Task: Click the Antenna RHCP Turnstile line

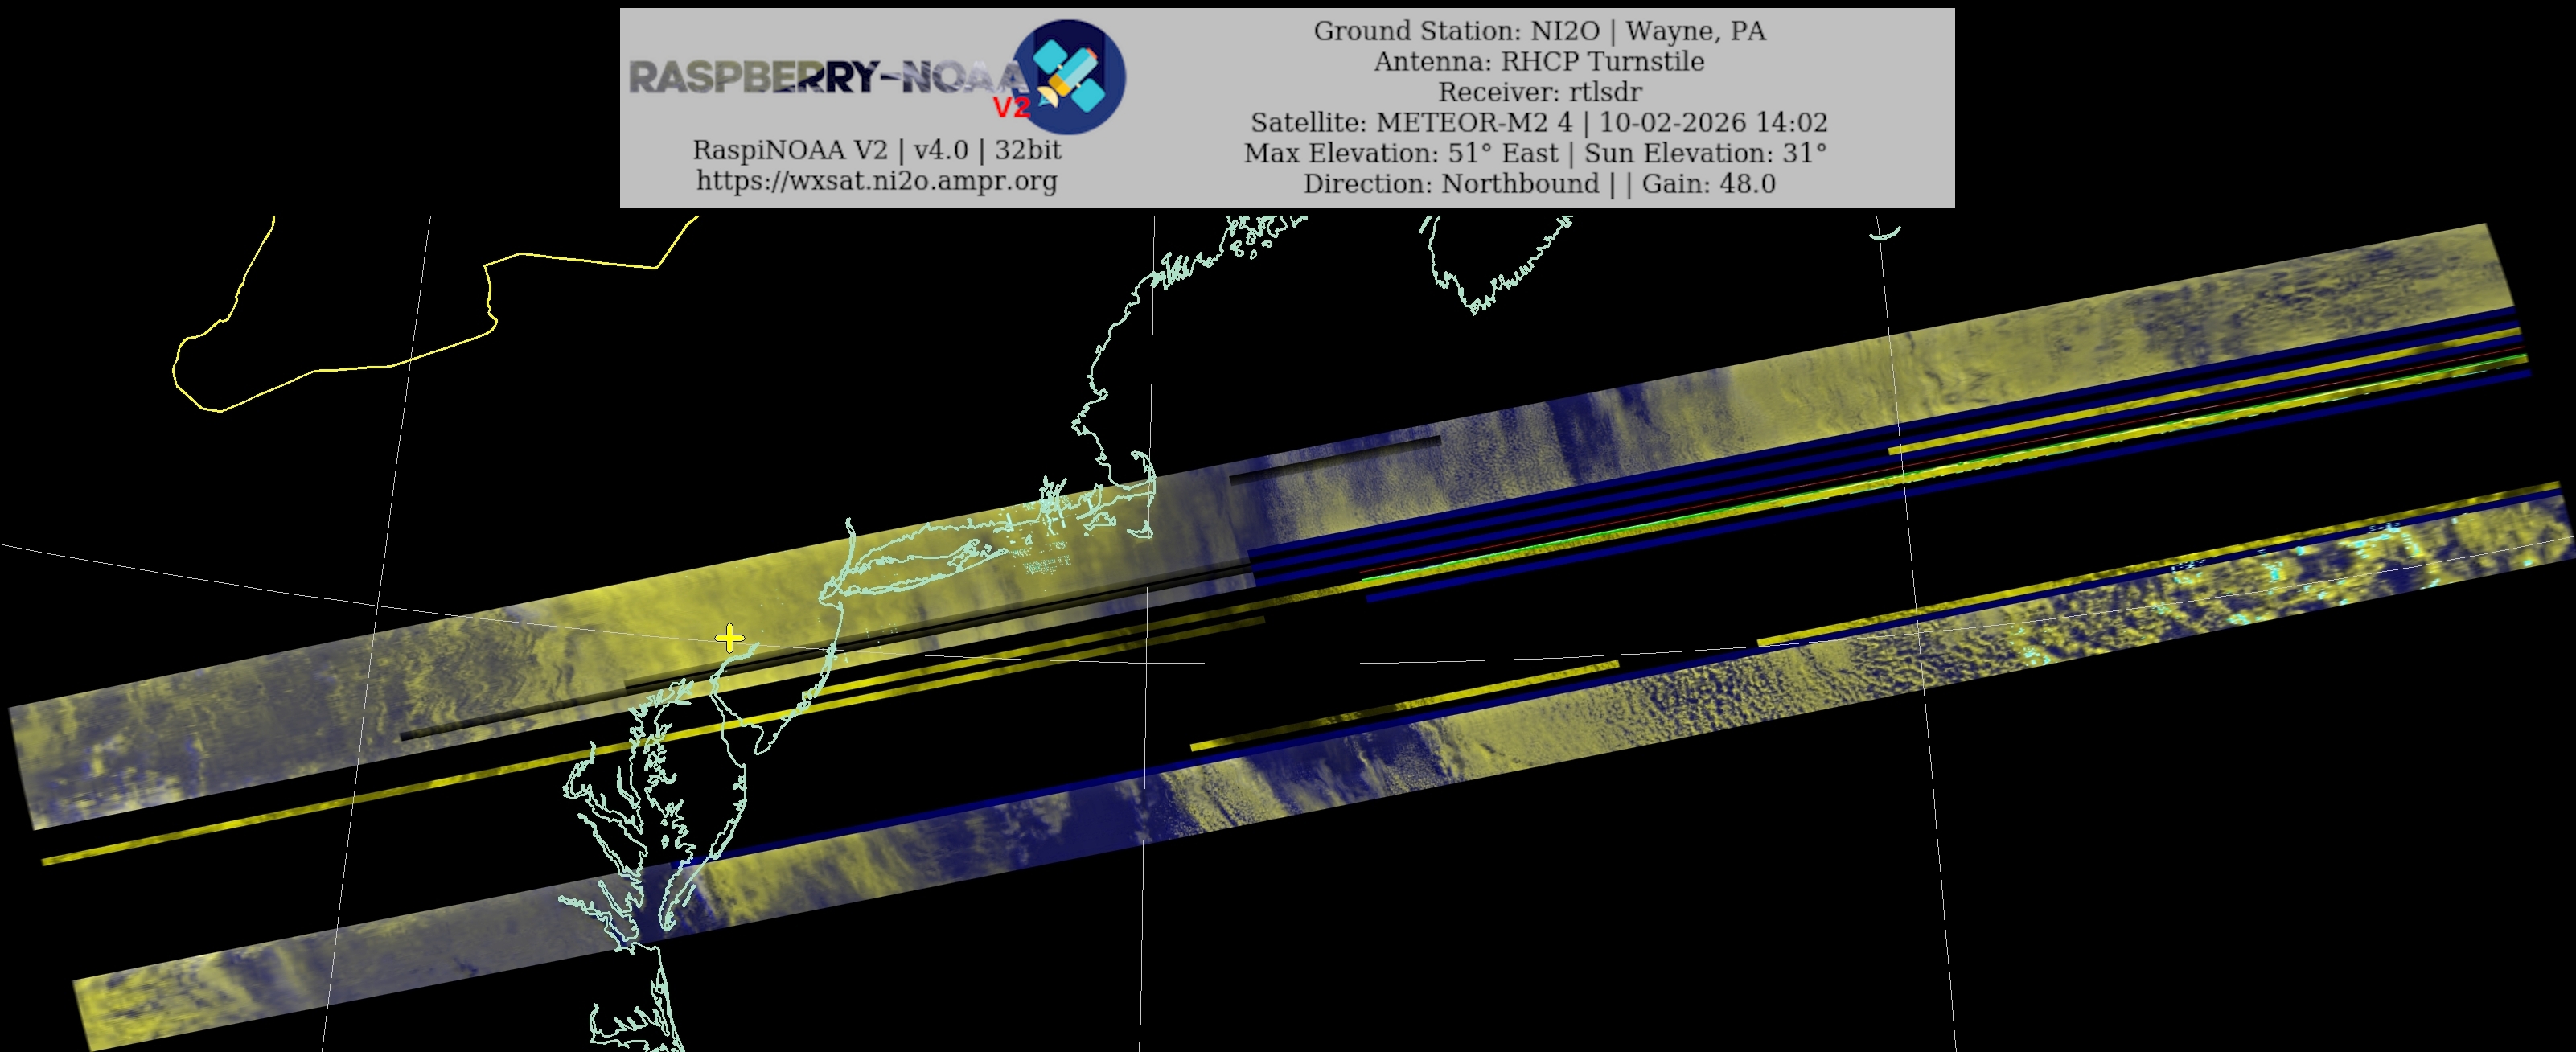Action: point(1539,62)
